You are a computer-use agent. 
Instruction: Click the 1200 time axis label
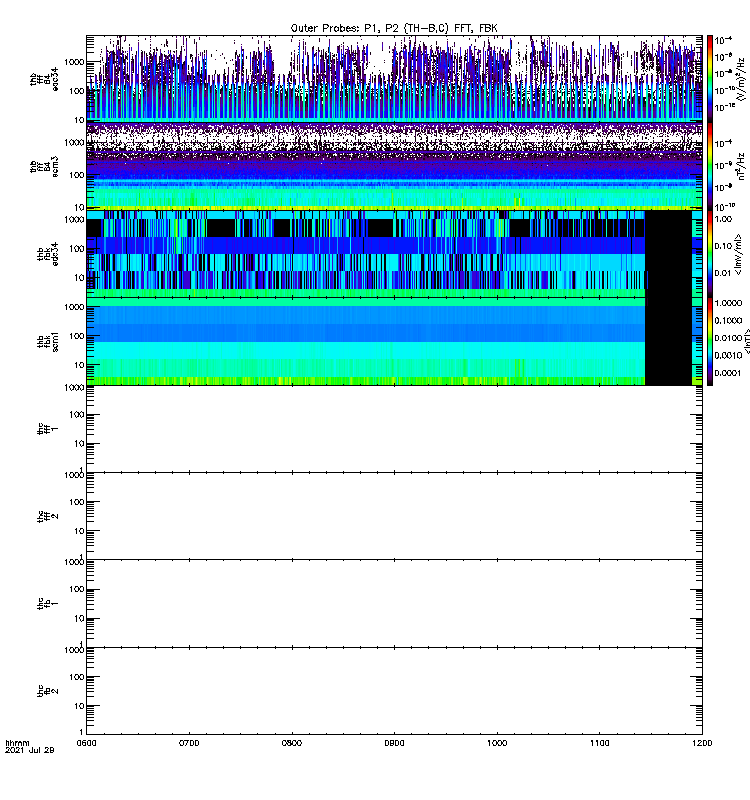pyautogui.click(x=702, y=744)
